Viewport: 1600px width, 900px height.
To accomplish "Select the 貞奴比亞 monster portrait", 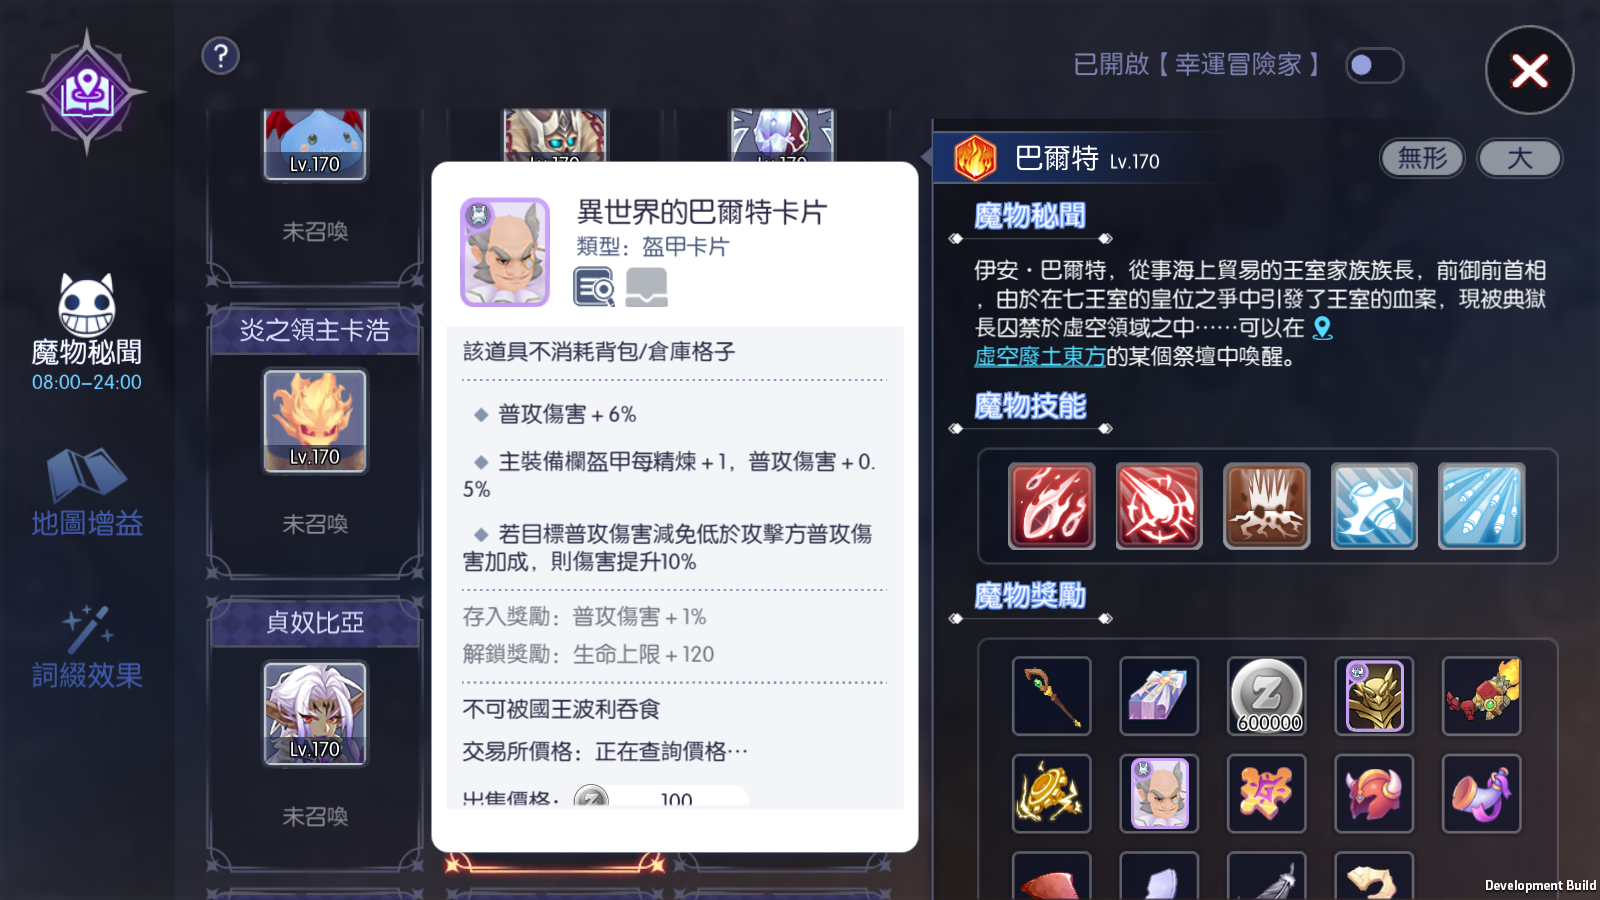I will [315, 714].
